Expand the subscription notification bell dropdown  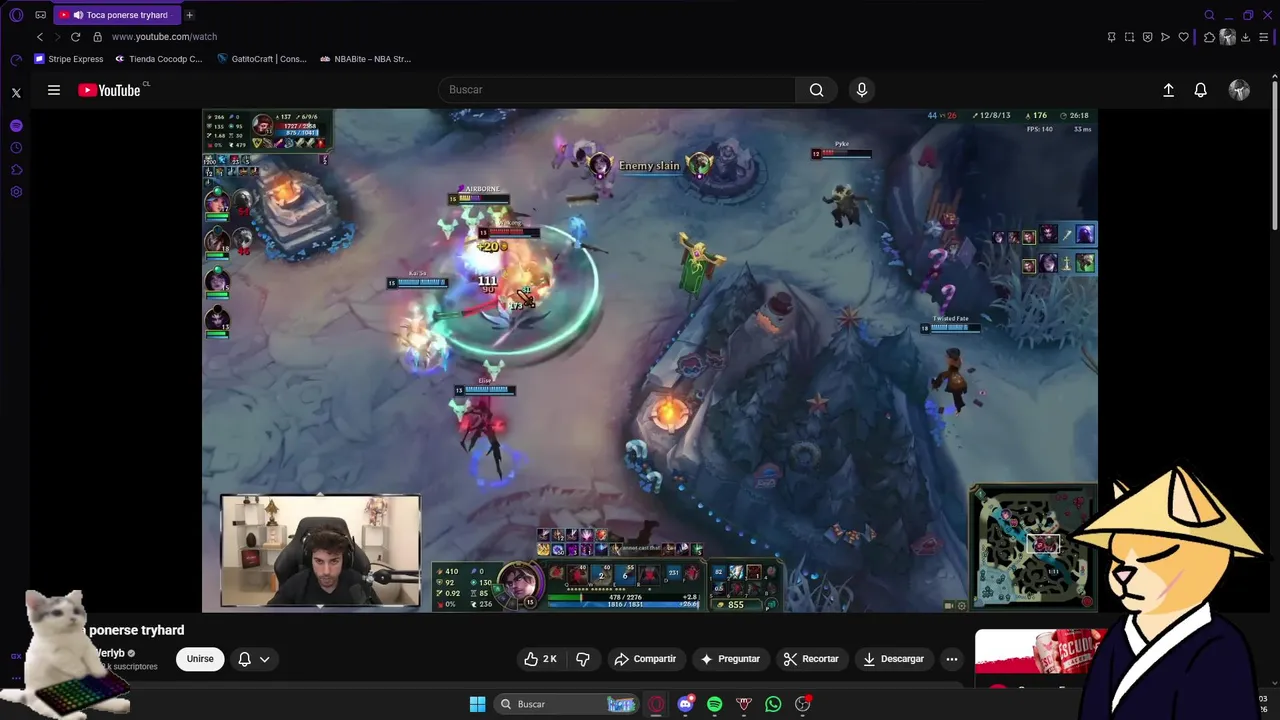tap(254, 659)
